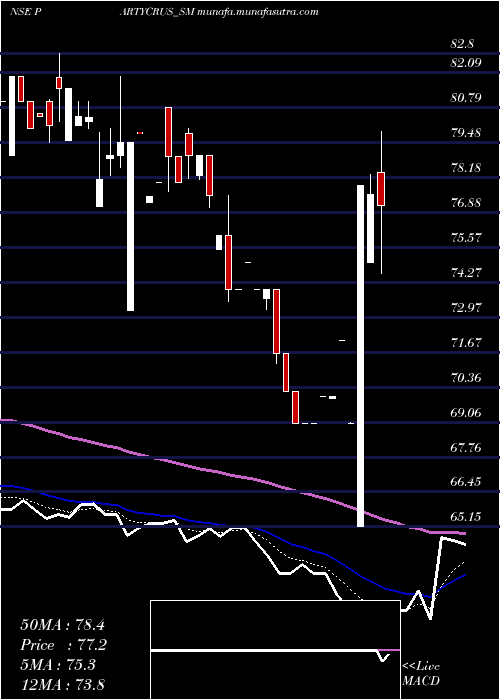
Task: Click the 82.8 price axis label
Action: click(x=462, y=44)
